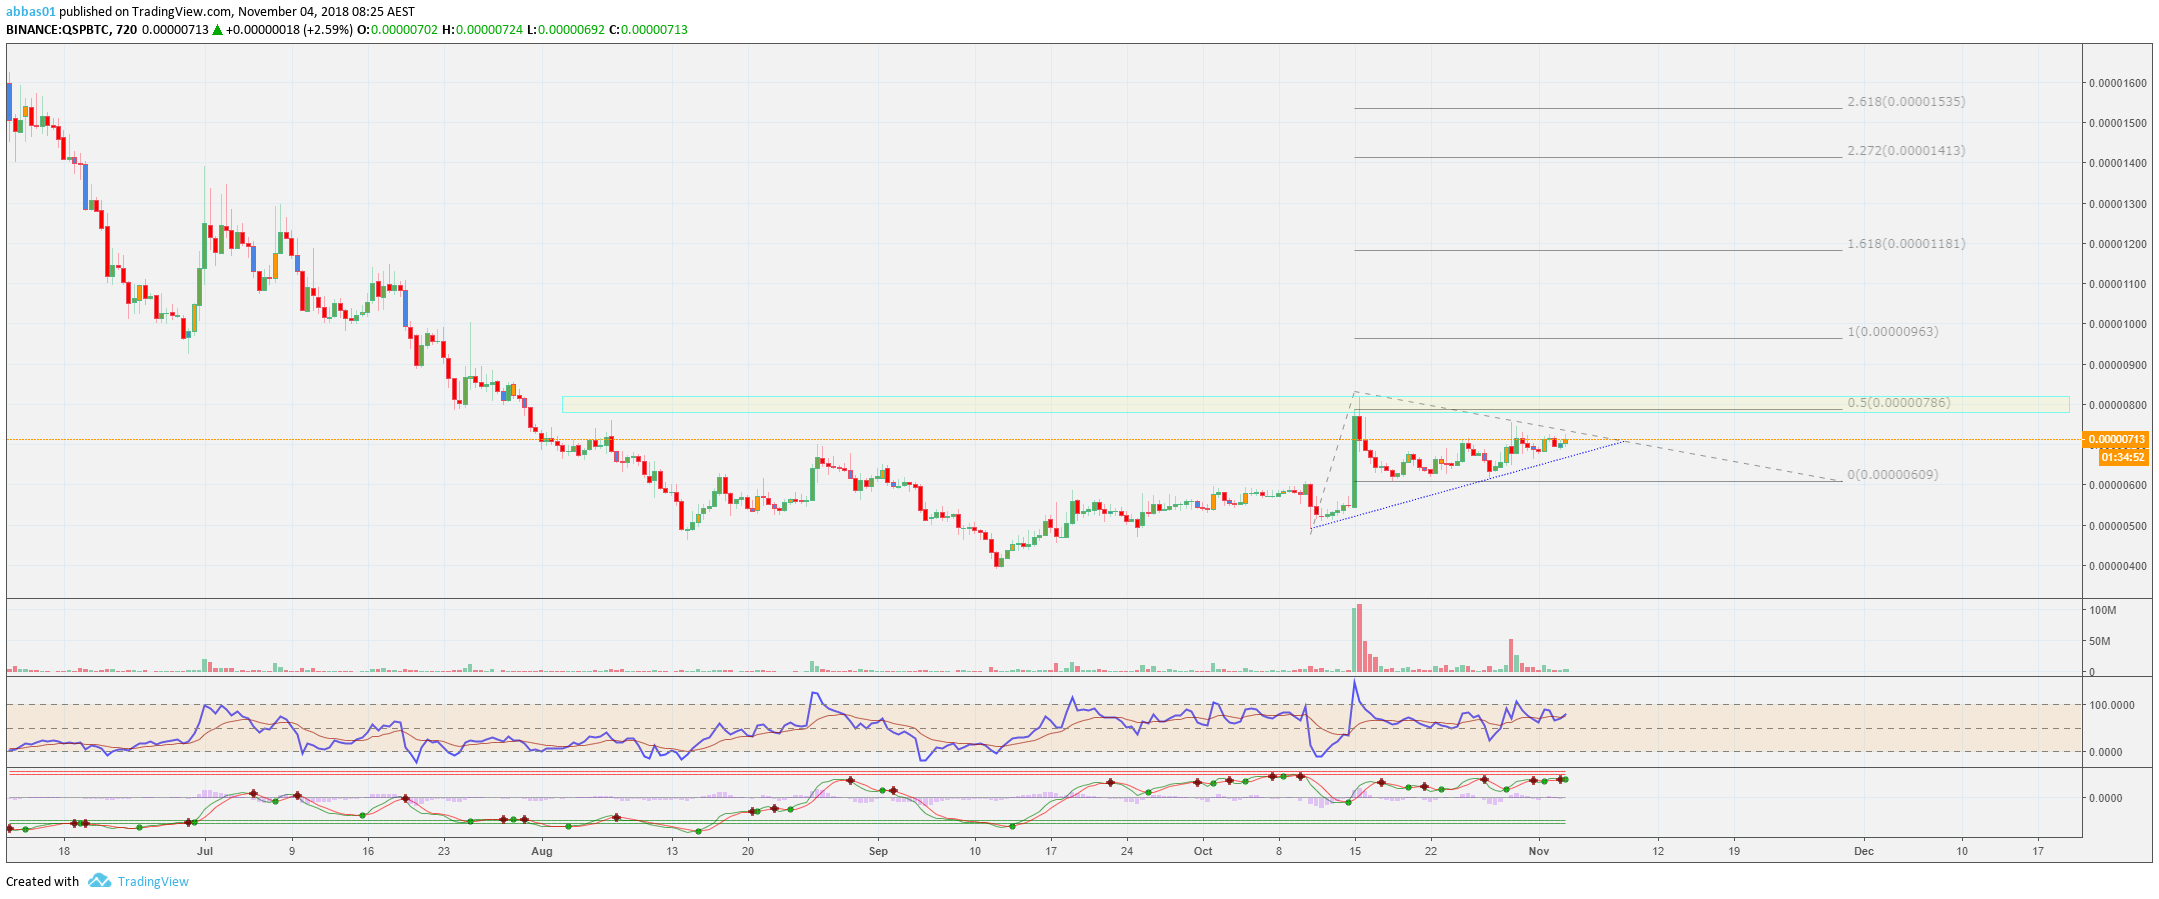Click the green up-arrow next to price change
The image size is (2159, 899).
click(x=217, y=30)
